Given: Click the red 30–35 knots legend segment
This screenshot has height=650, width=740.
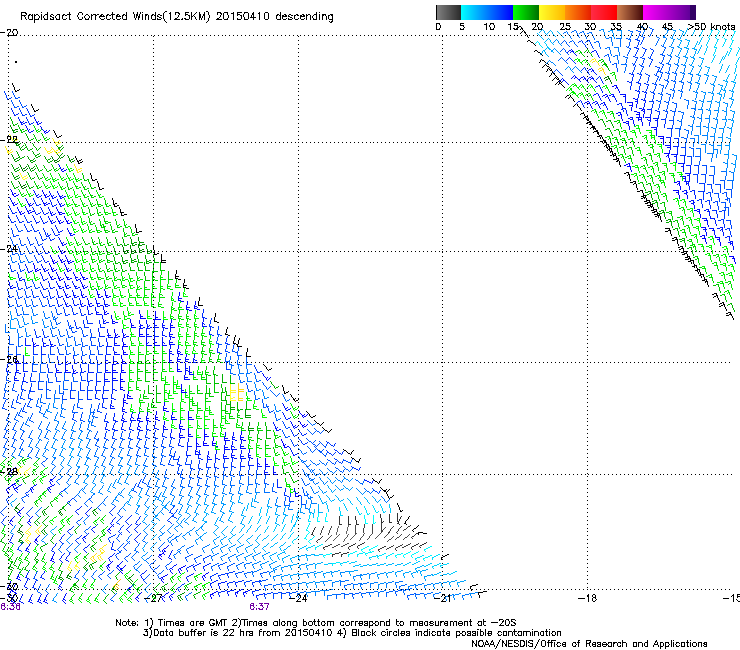Looking at the screenshot, I should tap(604, 12).
